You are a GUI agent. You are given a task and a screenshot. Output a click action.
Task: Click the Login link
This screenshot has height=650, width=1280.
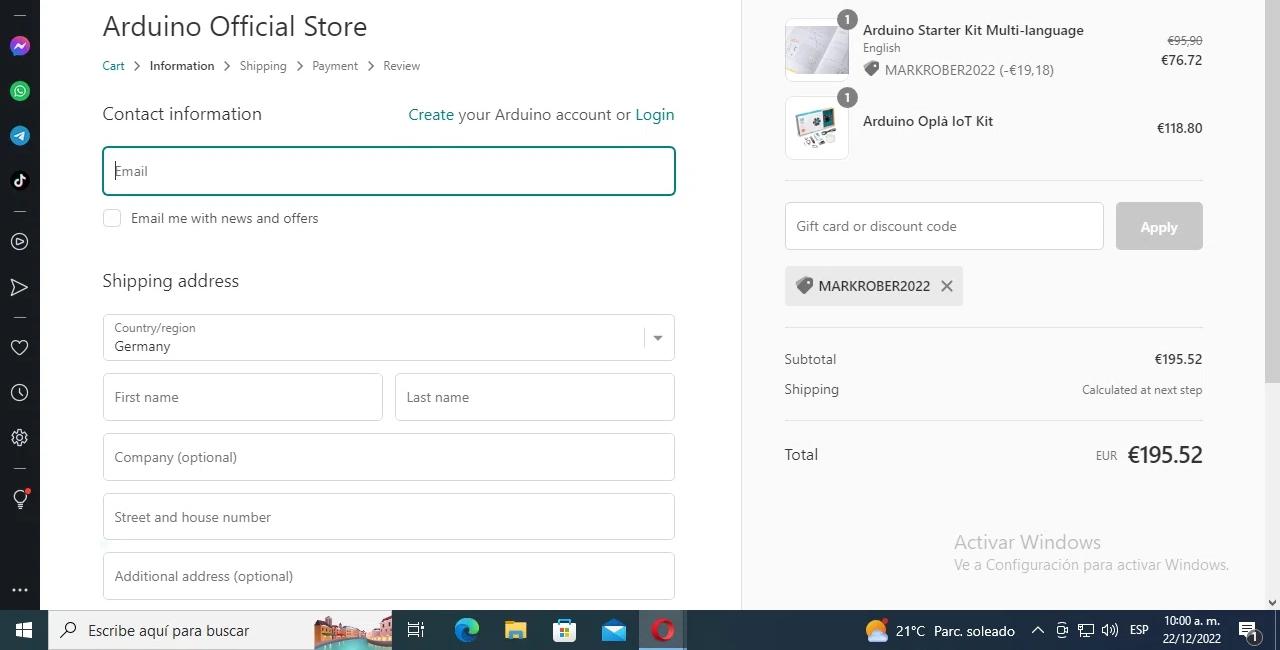coord(655,115)
